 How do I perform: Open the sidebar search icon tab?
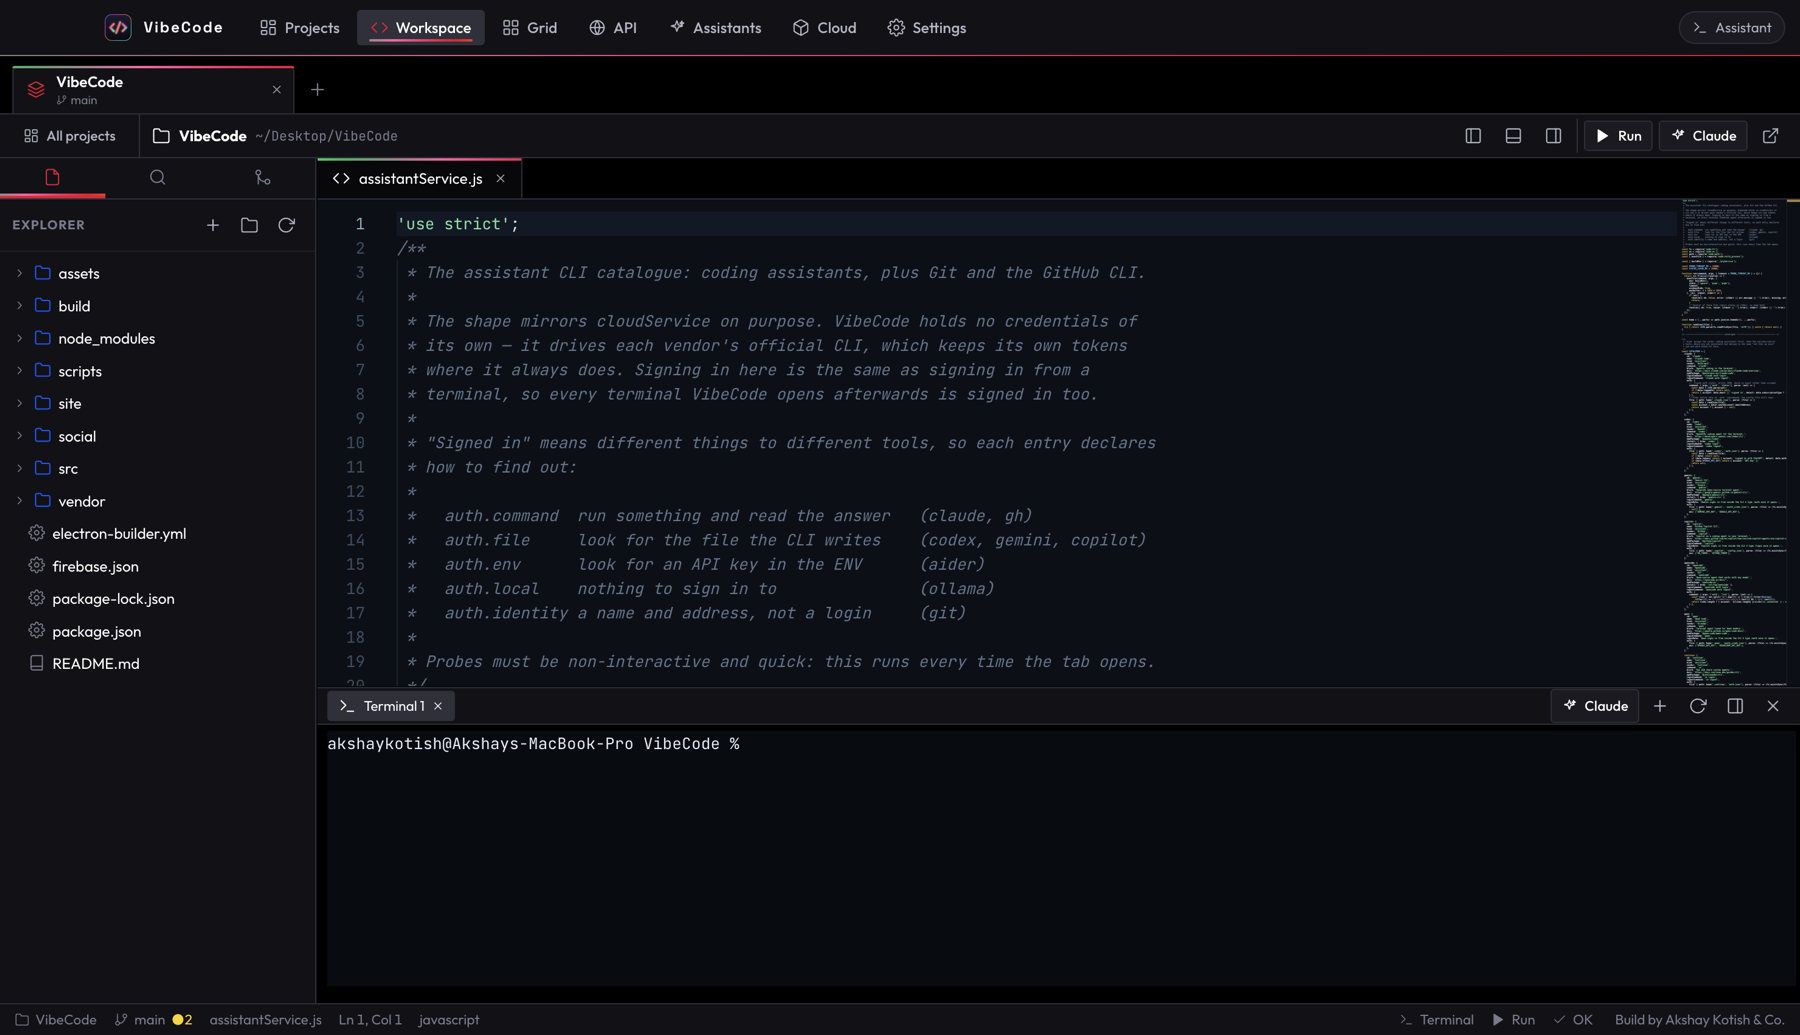(x=158, y=177)
